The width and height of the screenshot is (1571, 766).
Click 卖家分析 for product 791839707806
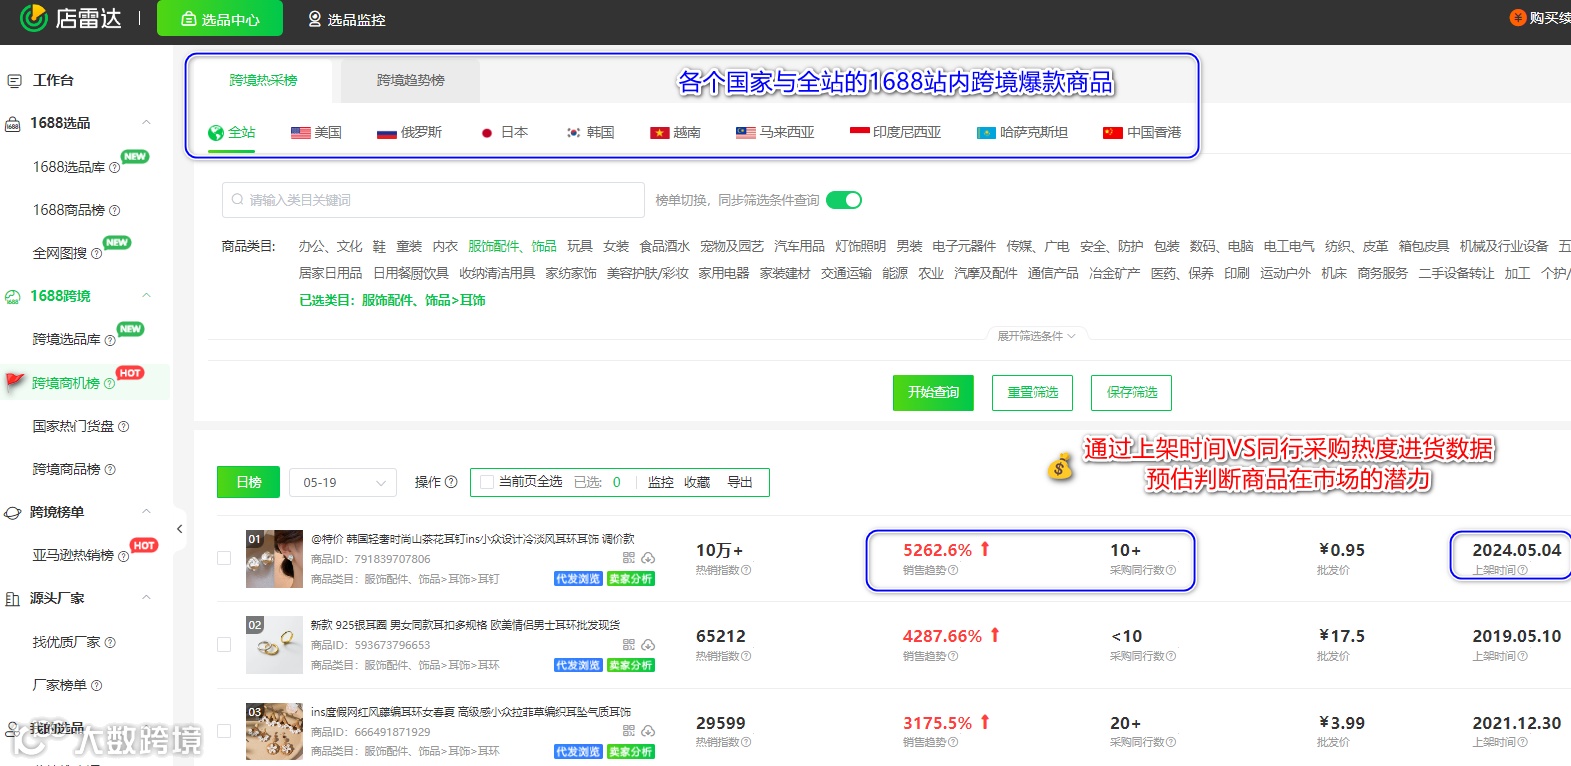[631, 579]
